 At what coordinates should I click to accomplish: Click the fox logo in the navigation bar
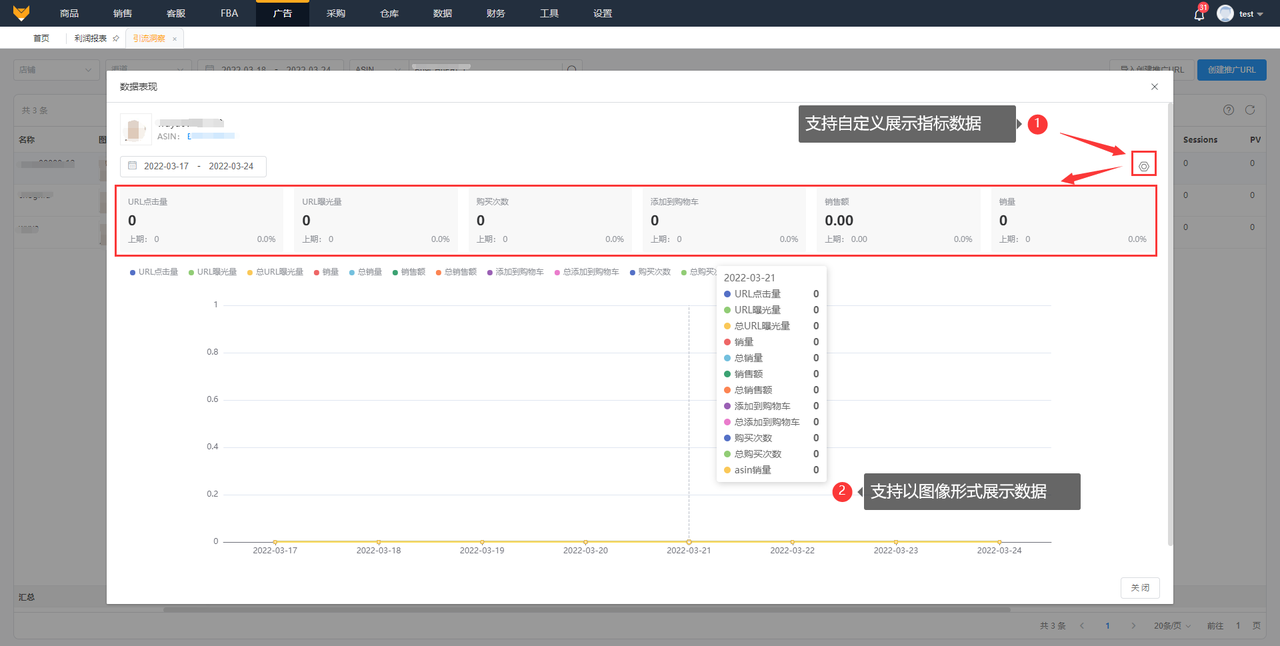(21, 13)
